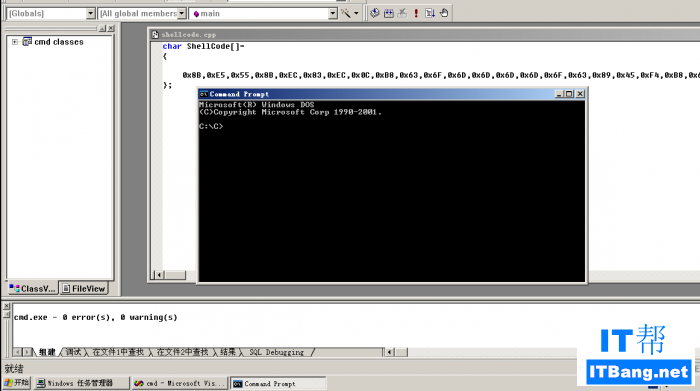Click the Compile icon in build toolbar
This screenshot has width=700, height=391.
click(x=375, y=13)
